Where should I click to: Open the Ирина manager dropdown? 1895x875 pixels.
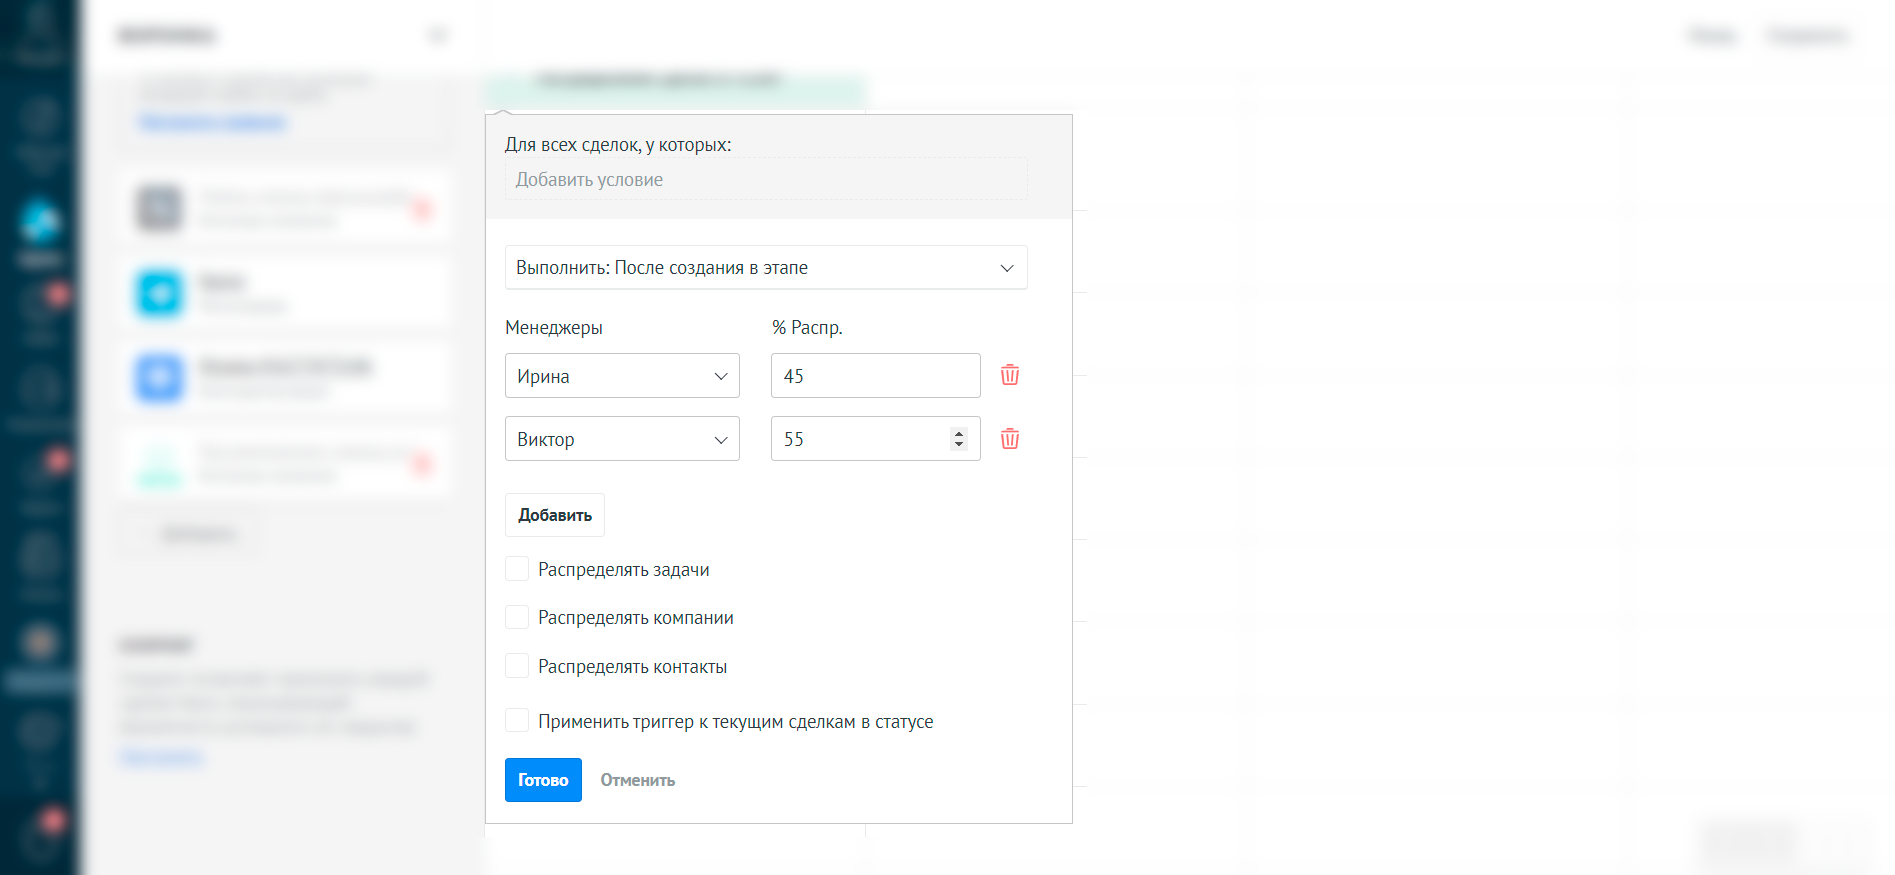(621, 376)
